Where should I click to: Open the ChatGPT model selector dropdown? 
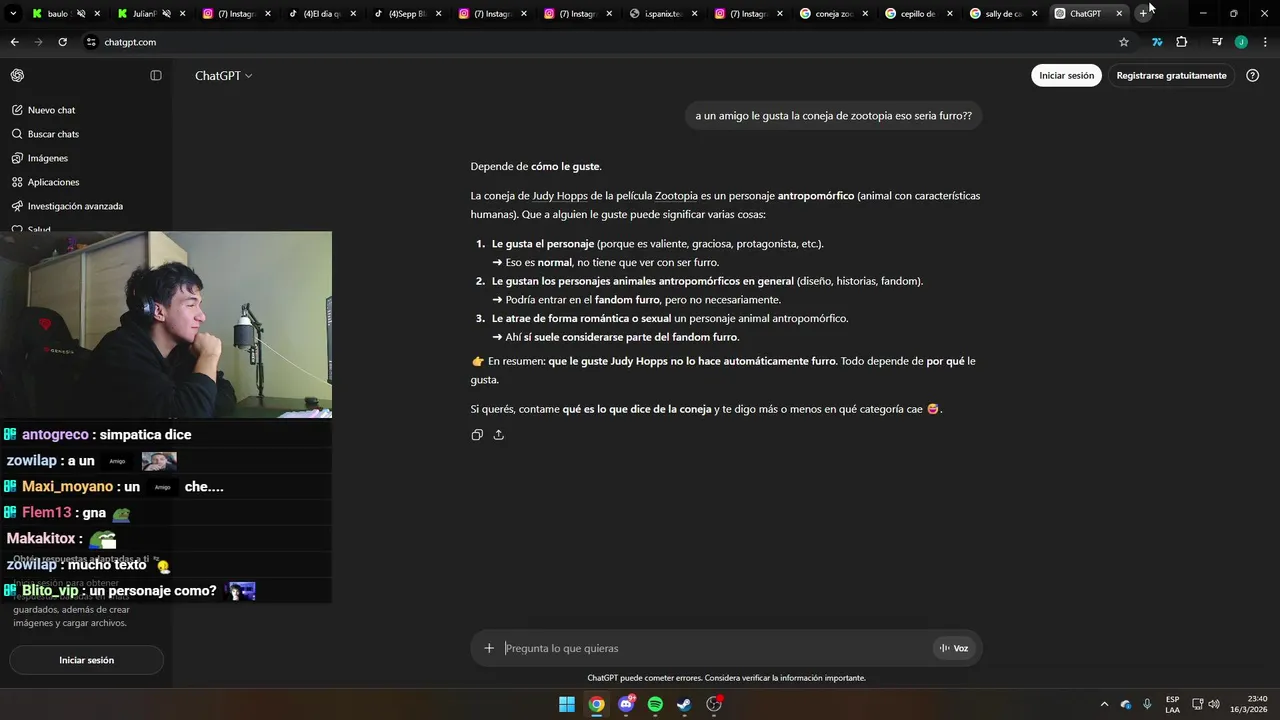224,76
